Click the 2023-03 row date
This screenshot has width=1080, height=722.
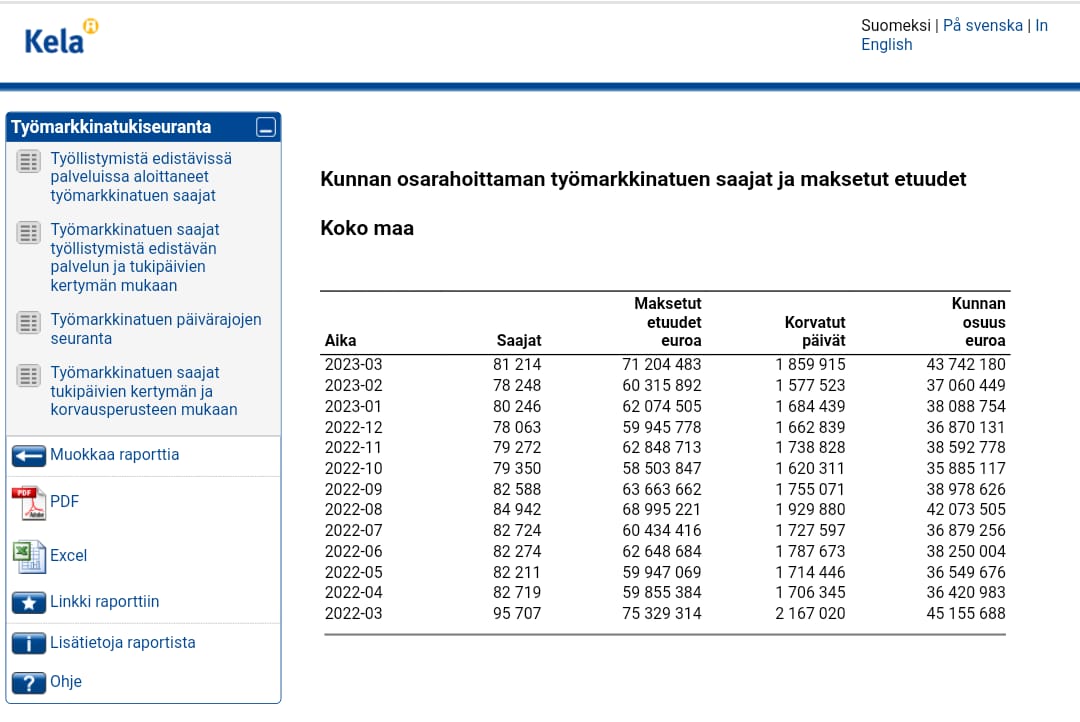tap(353, 364)
